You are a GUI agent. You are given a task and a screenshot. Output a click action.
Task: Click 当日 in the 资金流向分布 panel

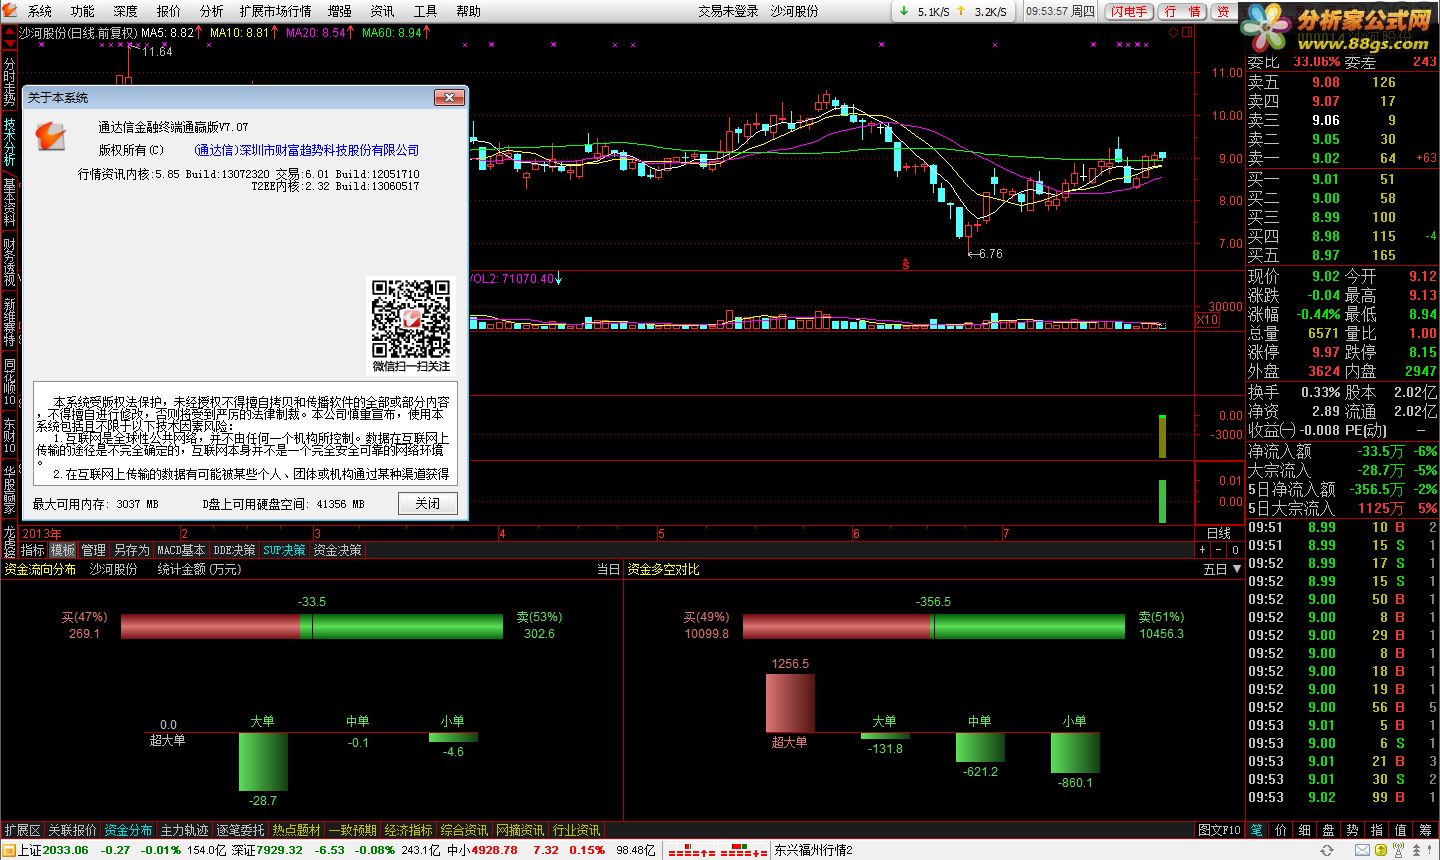(x=608, y=569)
